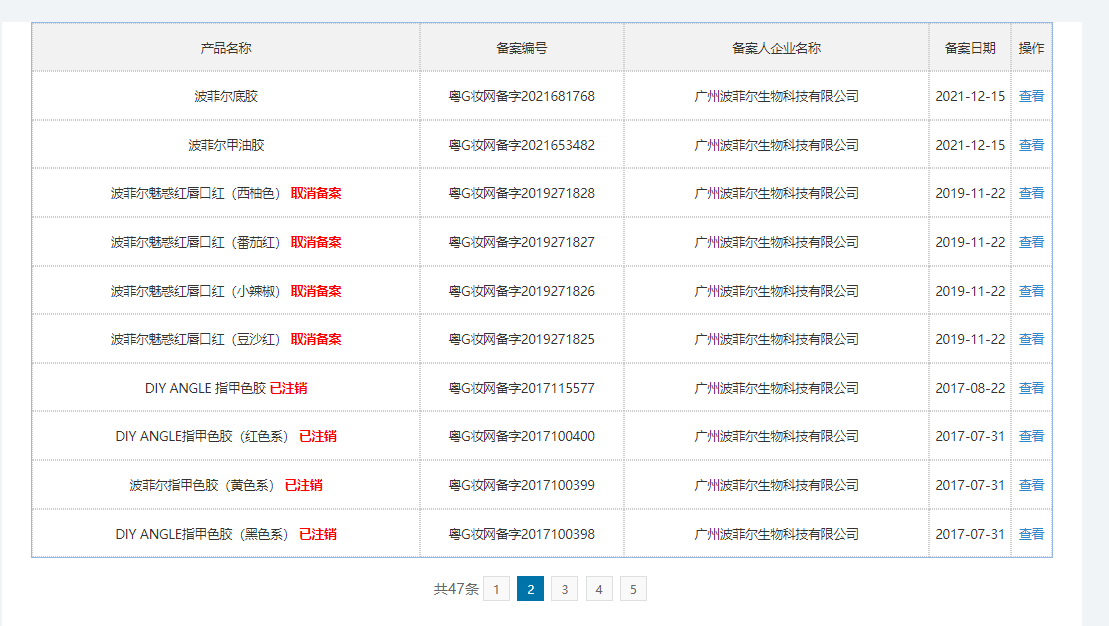Click date 2017-07-31 in 红色系 row

pos(970,436)
